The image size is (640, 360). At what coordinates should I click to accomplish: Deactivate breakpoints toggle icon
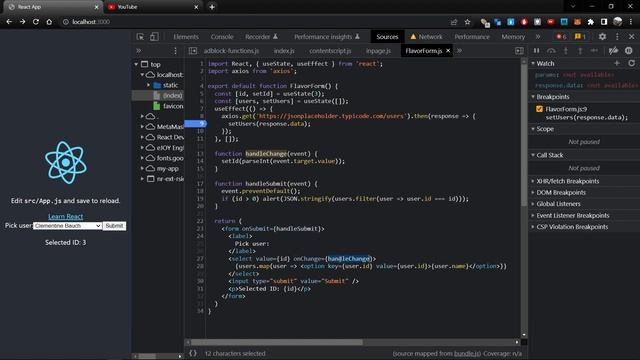click(613, 51)
